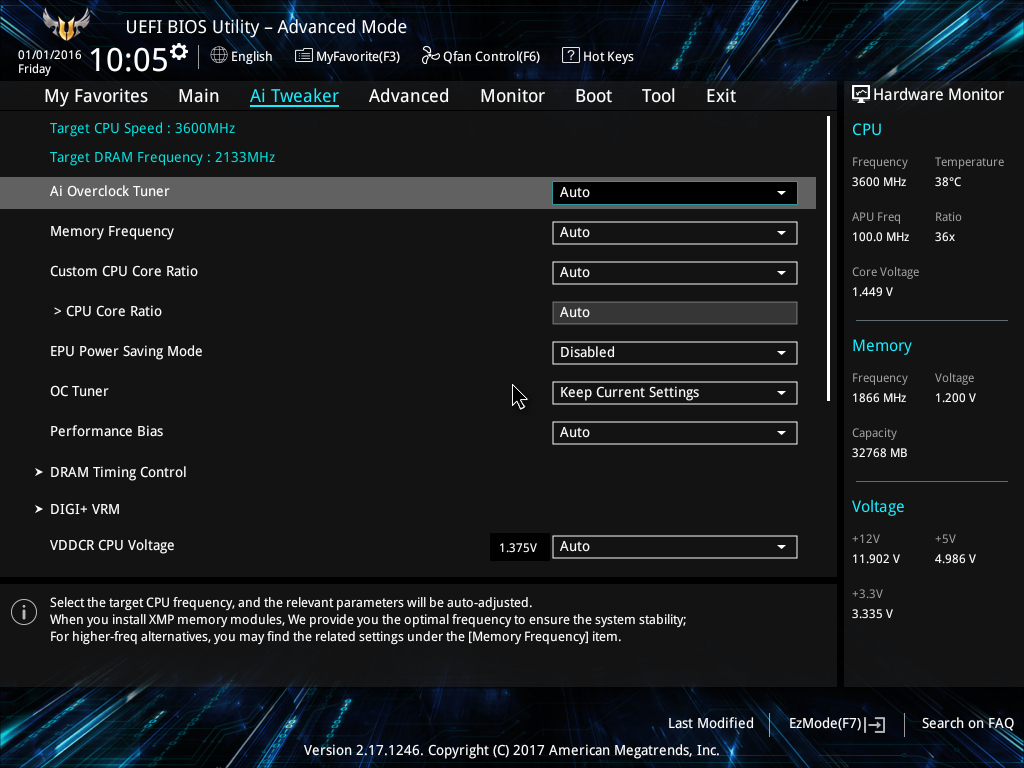Click the Custom CPU Core Ratio label
This screenshot has width=1024, height=768.
123,272
